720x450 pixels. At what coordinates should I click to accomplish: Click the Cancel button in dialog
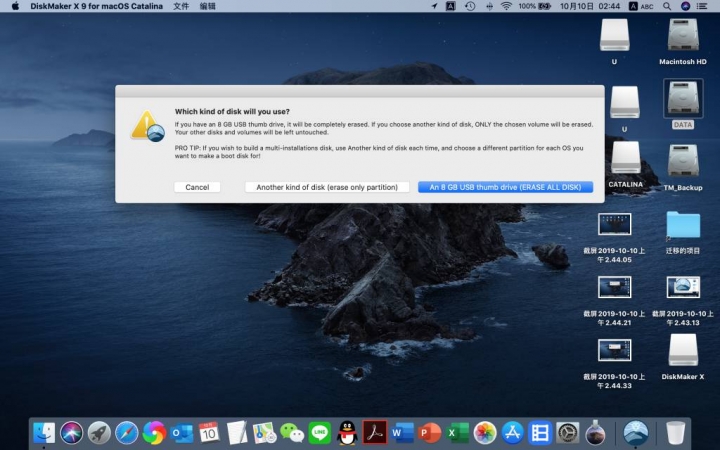(197, 187)
